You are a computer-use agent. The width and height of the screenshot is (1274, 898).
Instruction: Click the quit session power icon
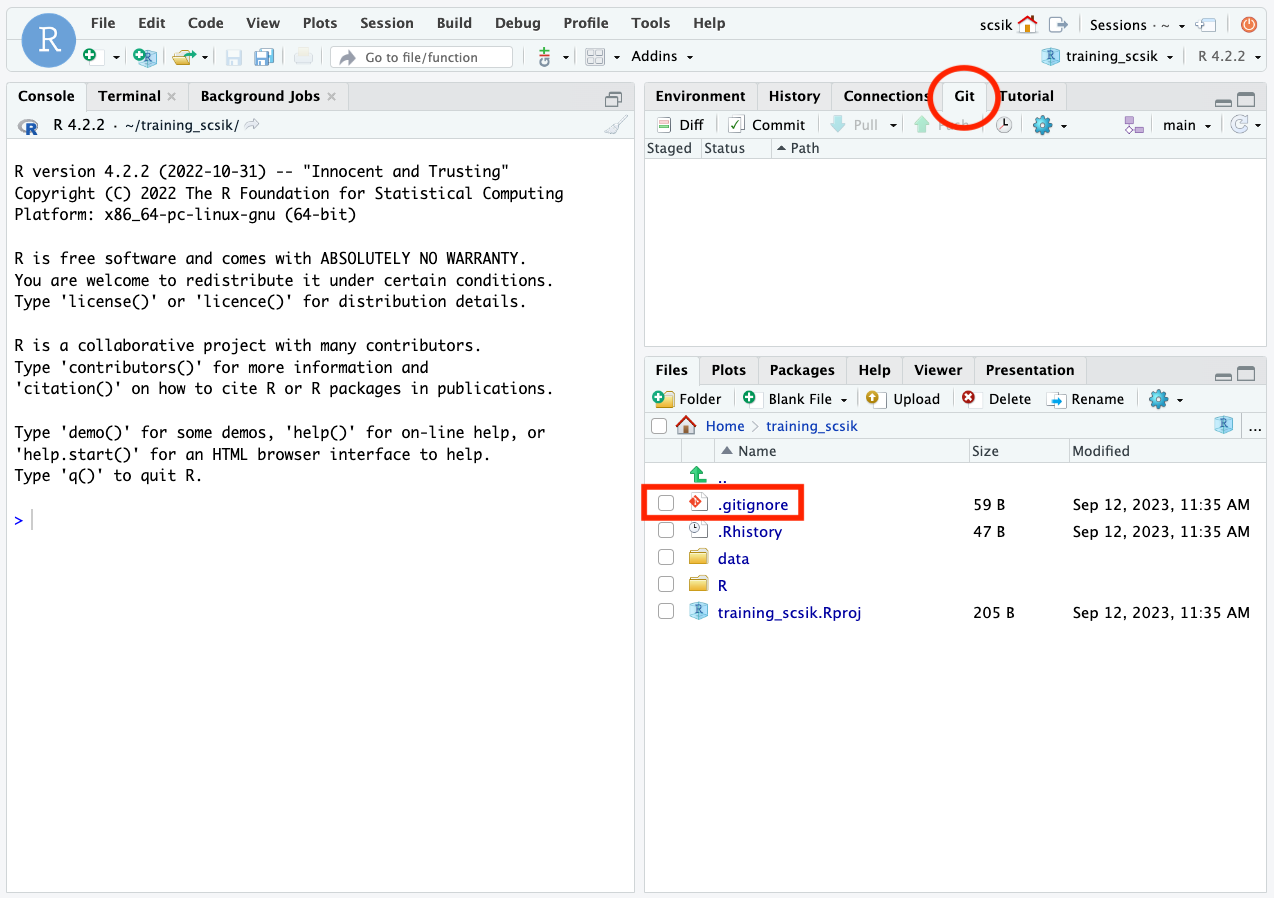(1248, 24)
